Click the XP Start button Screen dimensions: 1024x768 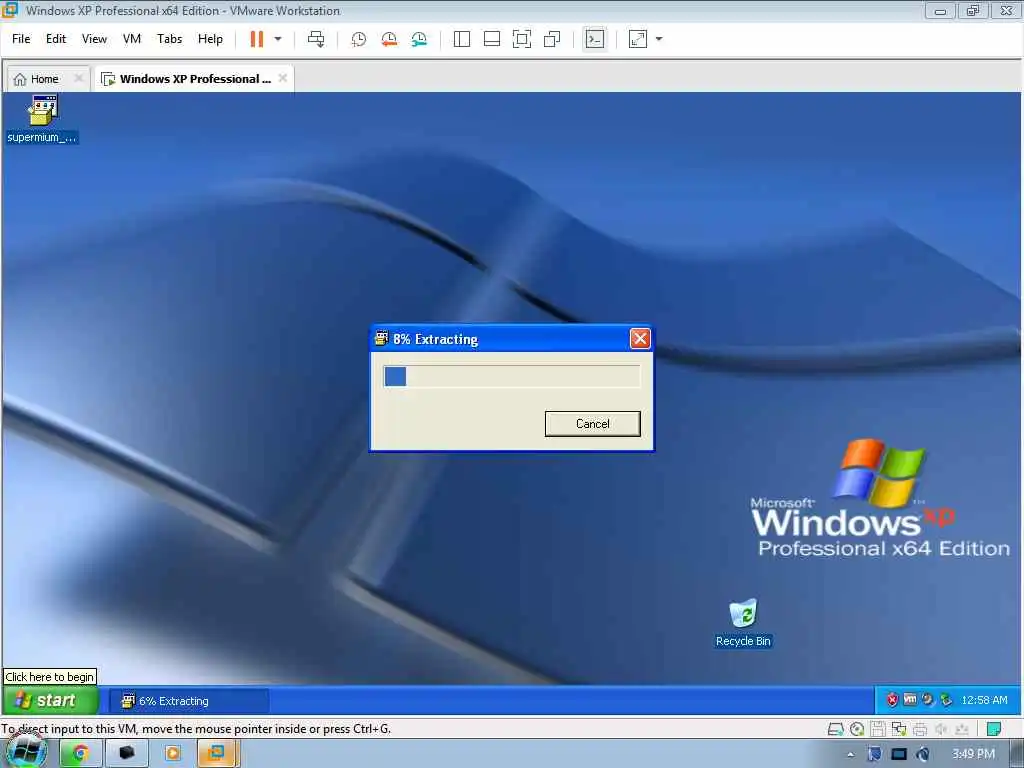coord(50,701)
